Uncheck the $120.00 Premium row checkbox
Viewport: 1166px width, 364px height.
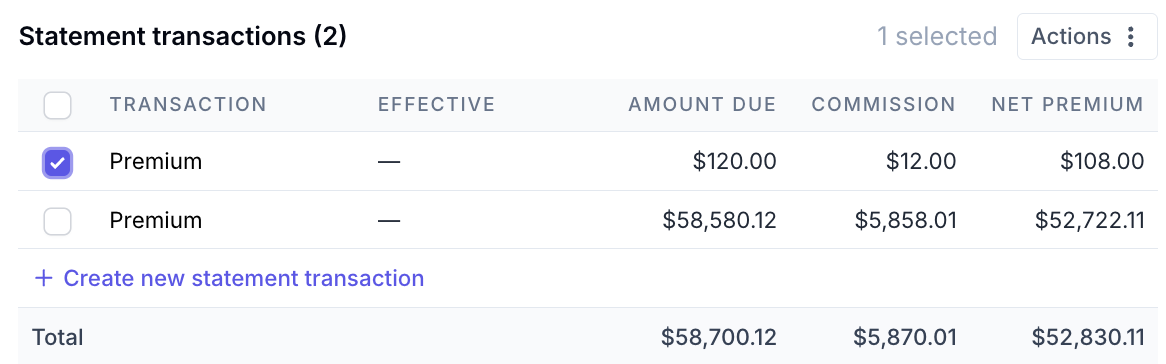click(57, 163)
